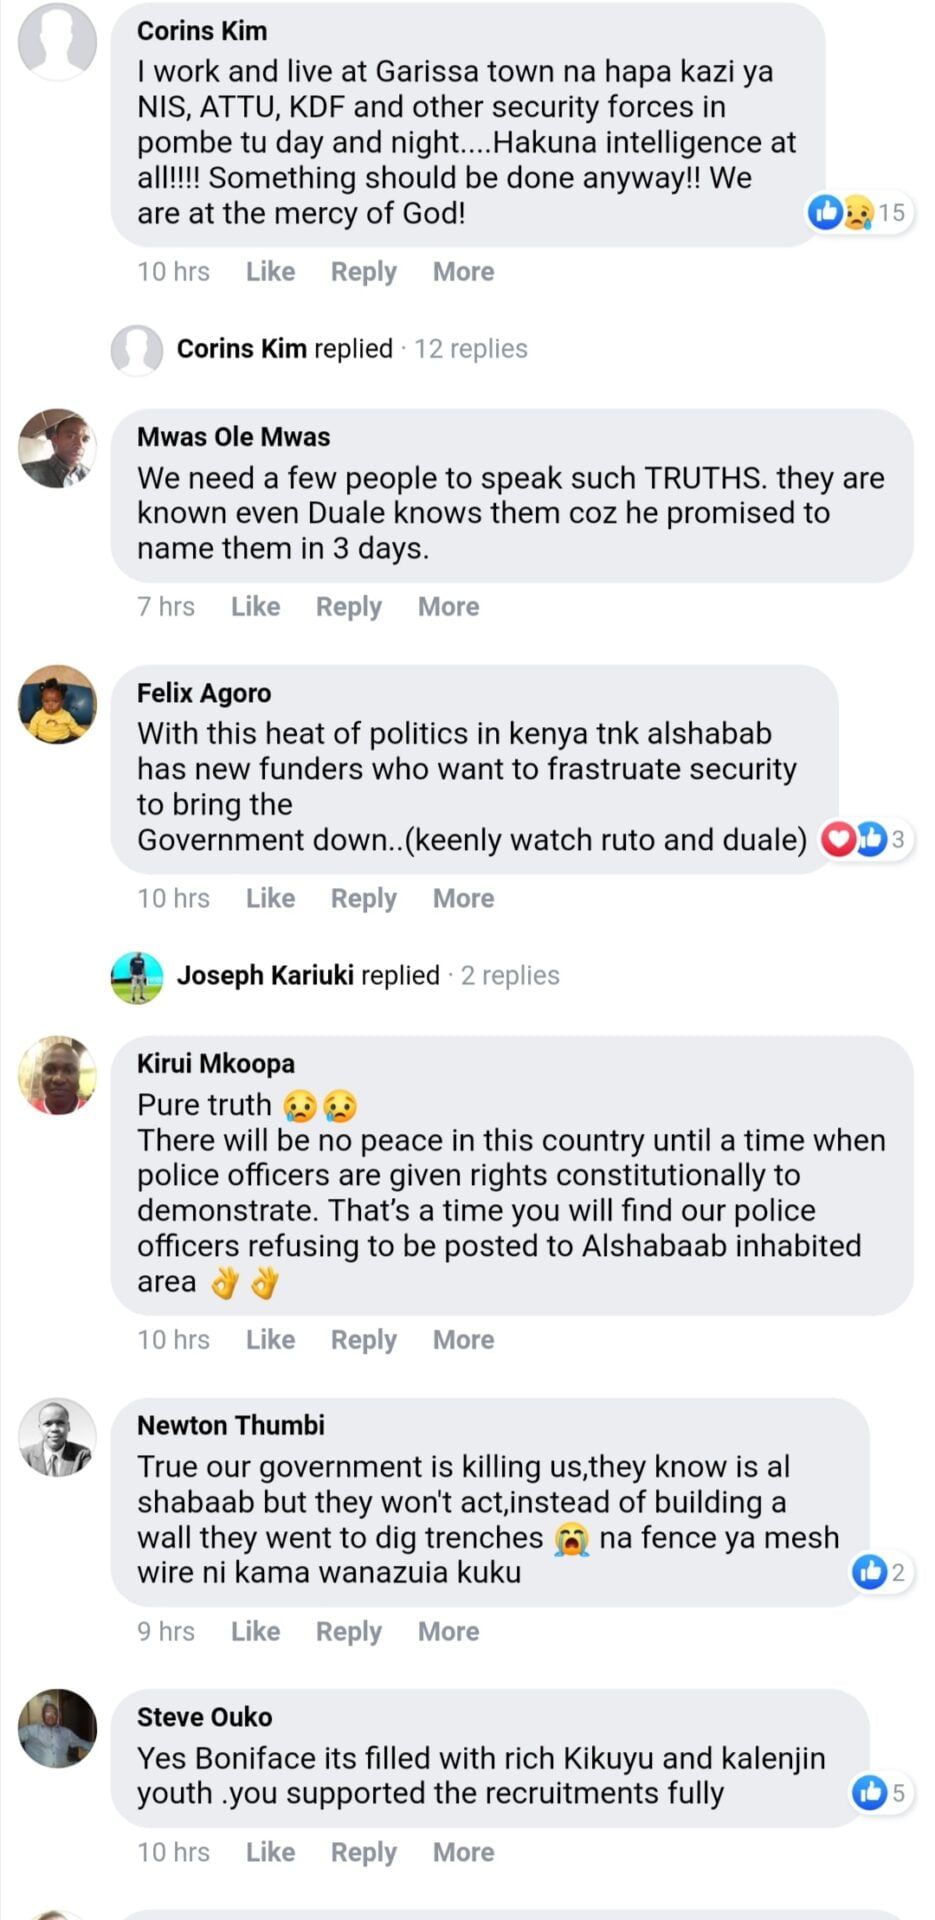Like Kirui Mkoopa's comment
Viewport: 935px width, 1920px height.
click(270, 1340)
